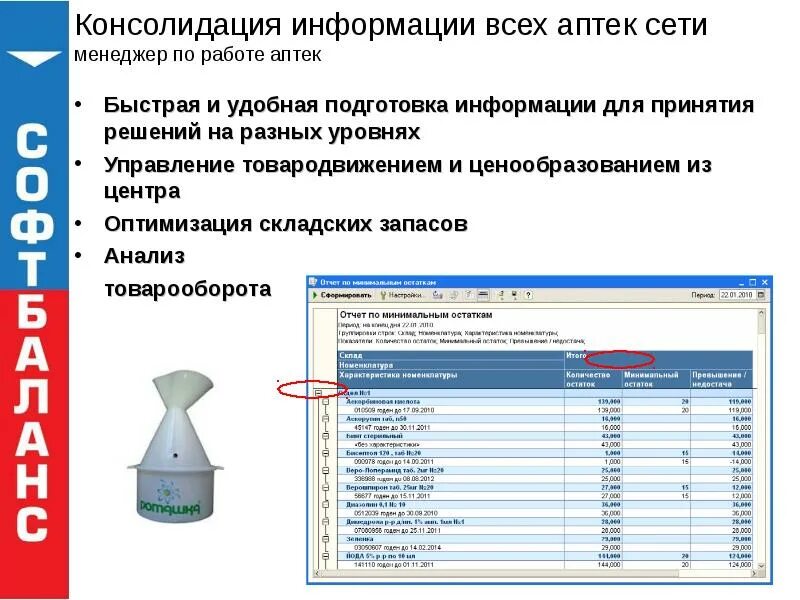Click vertical scrollbar up arrow in report
The image size is (800, 600).
(x=761, y=312)
